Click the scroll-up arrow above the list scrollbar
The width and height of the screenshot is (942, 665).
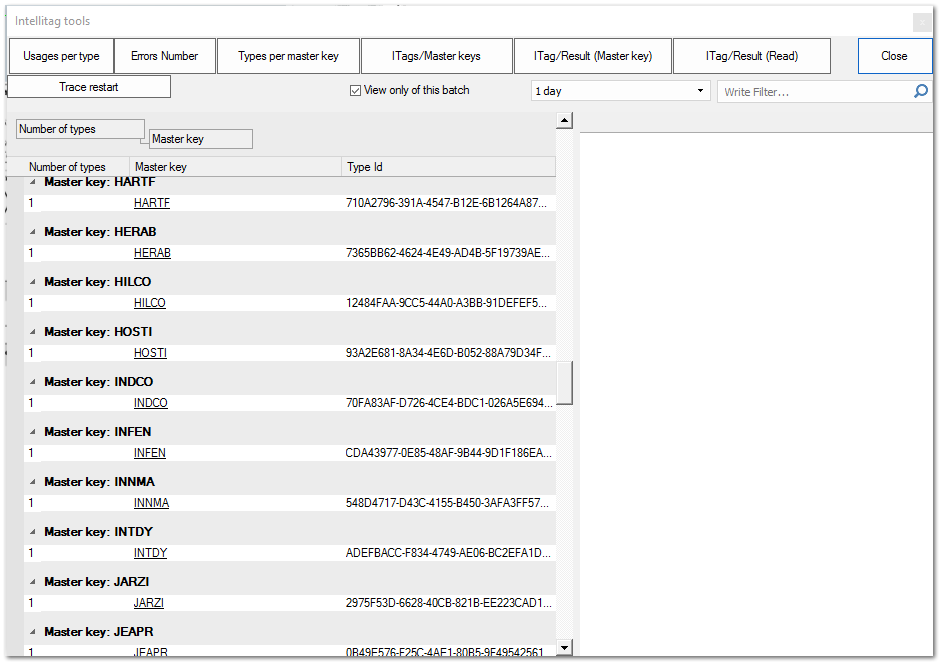(564, 118)
